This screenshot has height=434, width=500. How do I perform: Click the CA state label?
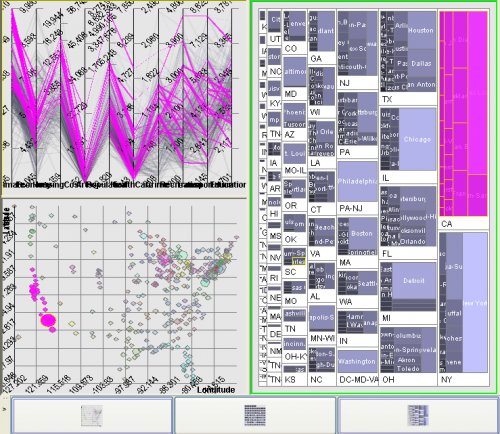pos(447,224)
